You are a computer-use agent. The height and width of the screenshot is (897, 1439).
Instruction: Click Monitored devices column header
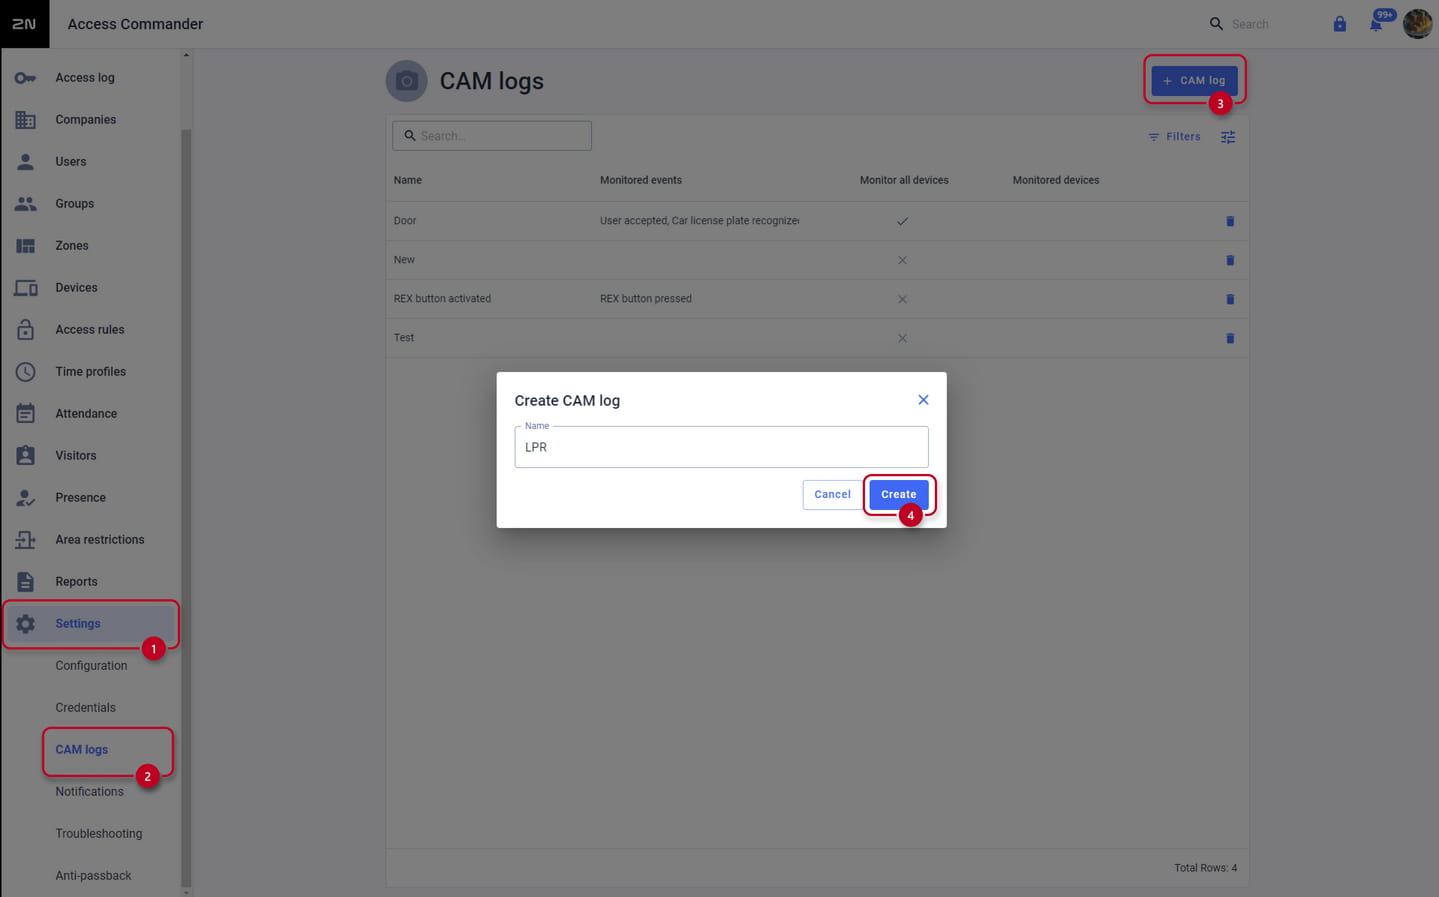[x=1056, y=180]
